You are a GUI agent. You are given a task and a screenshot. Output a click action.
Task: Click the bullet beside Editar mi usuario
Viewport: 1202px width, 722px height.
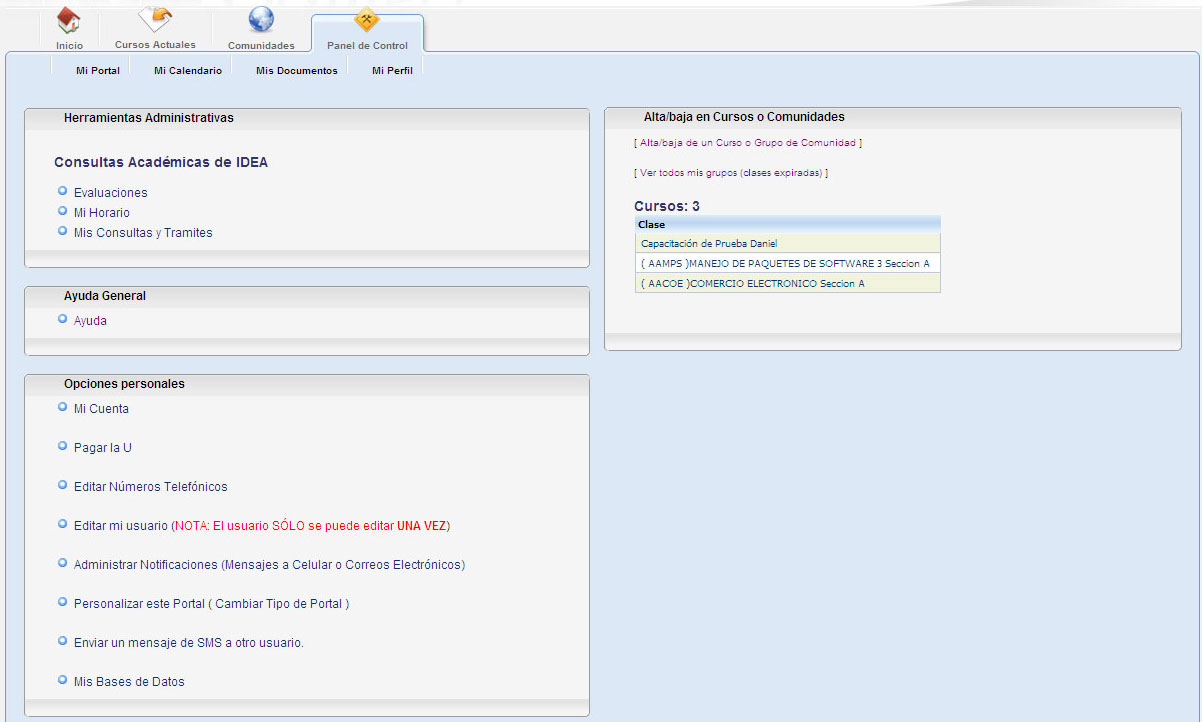(x=63, y=523)
